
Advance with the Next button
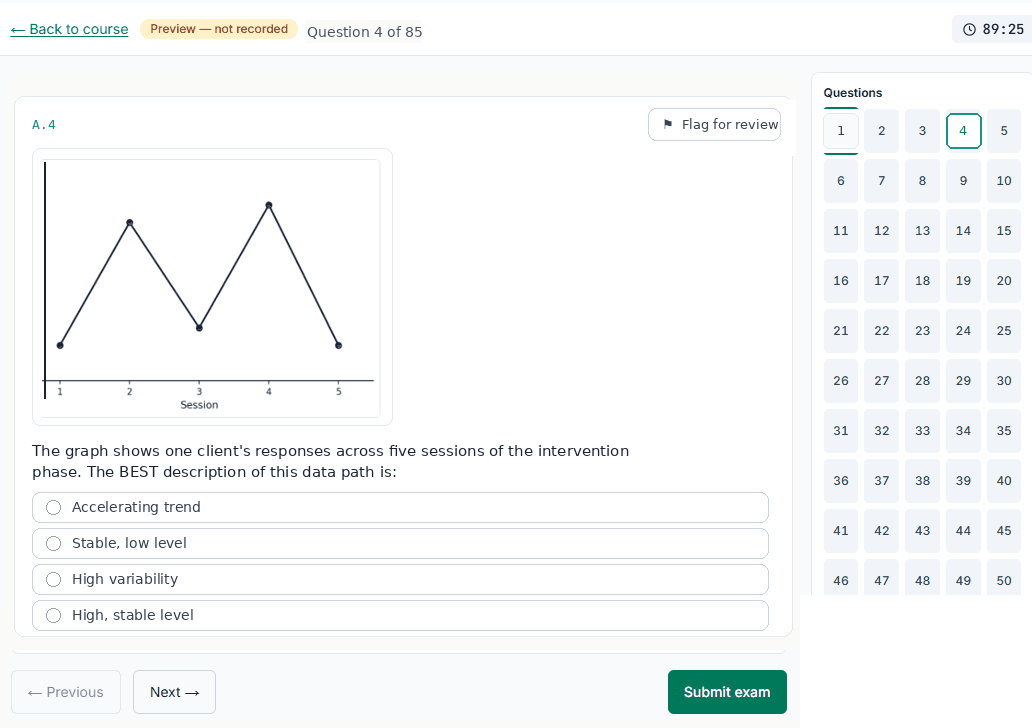(x=174, y=692)
